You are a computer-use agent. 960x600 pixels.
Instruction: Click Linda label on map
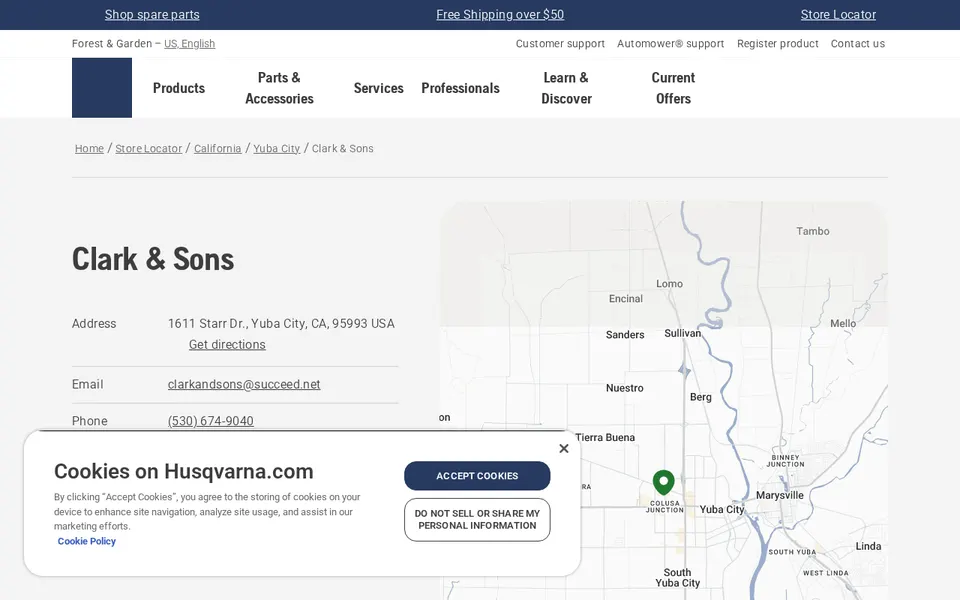(868, 546)
